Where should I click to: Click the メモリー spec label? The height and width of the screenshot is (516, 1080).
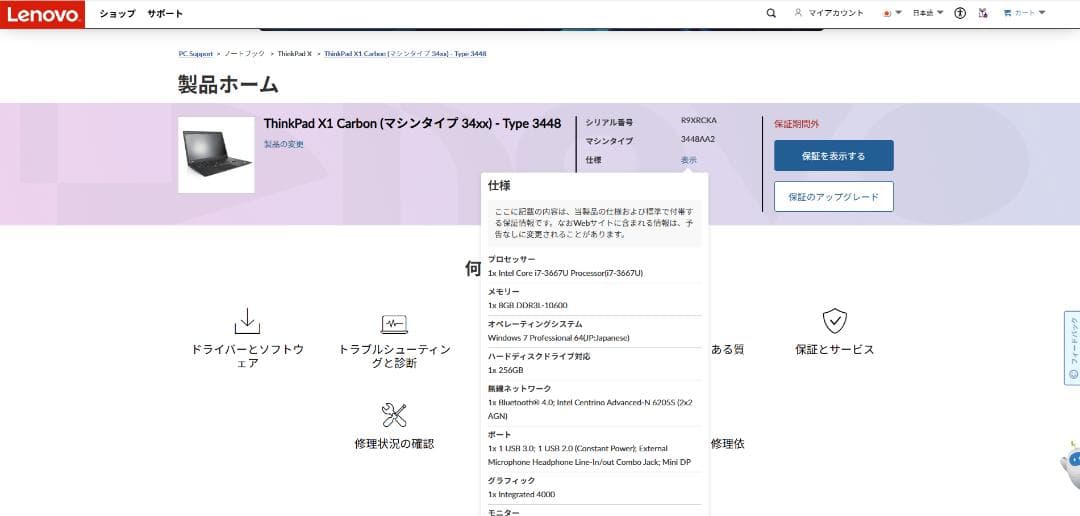(503, 291)
